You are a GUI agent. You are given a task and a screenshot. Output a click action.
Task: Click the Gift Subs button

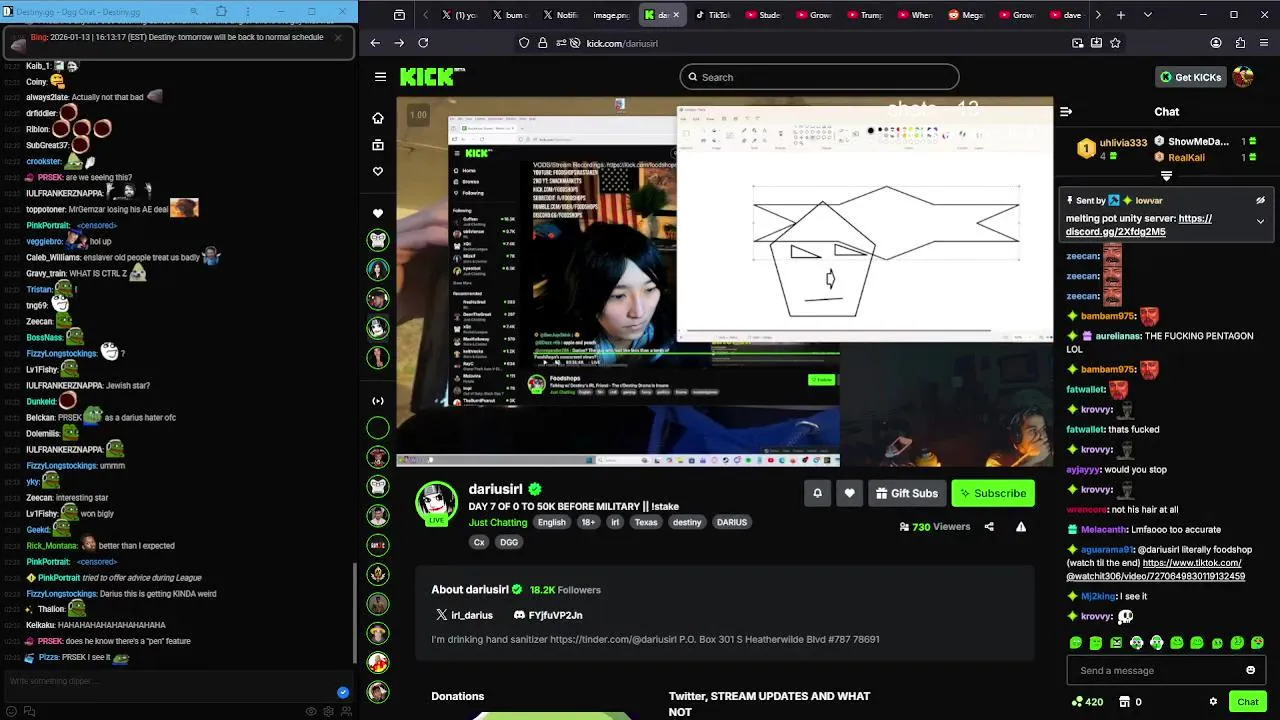click(x=907, y=493)
